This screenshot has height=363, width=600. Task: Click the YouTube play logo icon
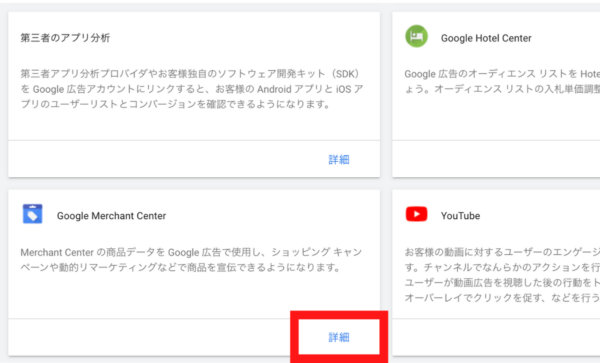pos(416,214)
